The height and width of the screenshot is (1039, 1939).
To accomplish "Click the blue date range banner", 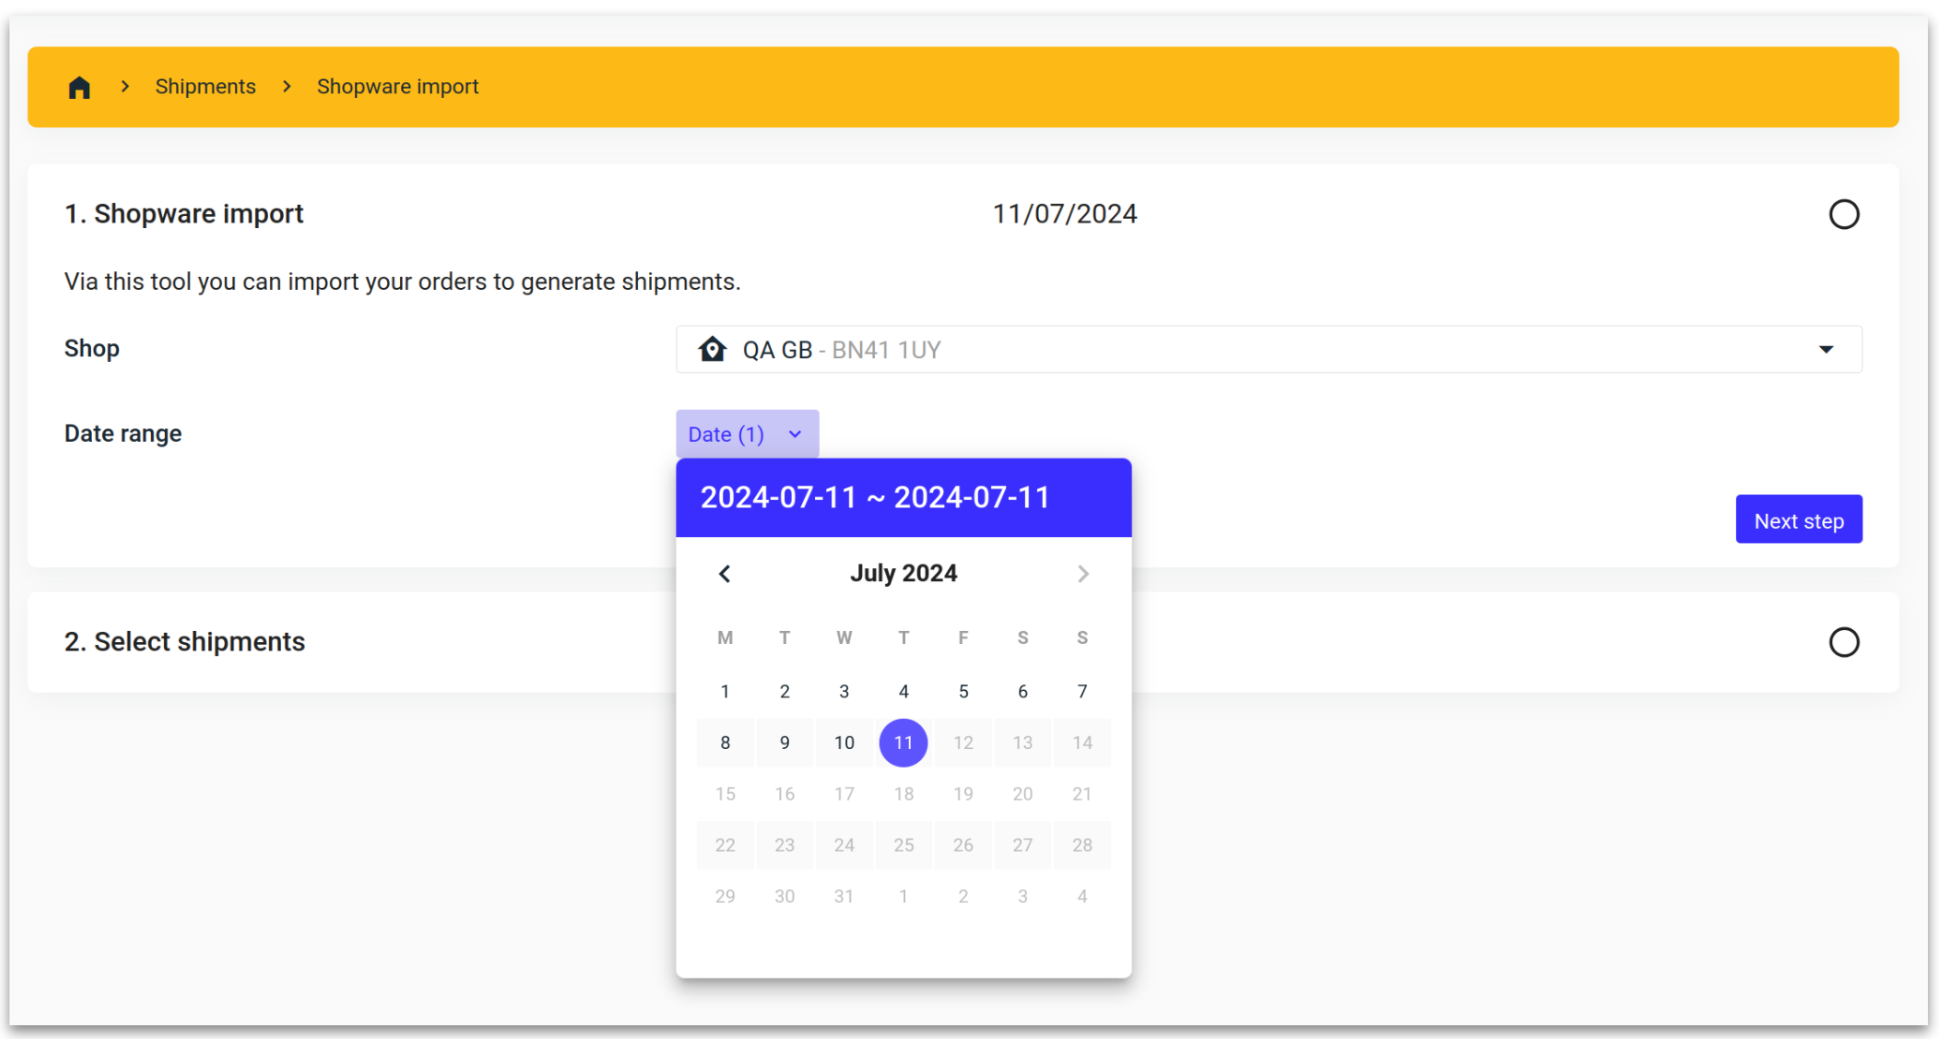I will pos(903,497).
